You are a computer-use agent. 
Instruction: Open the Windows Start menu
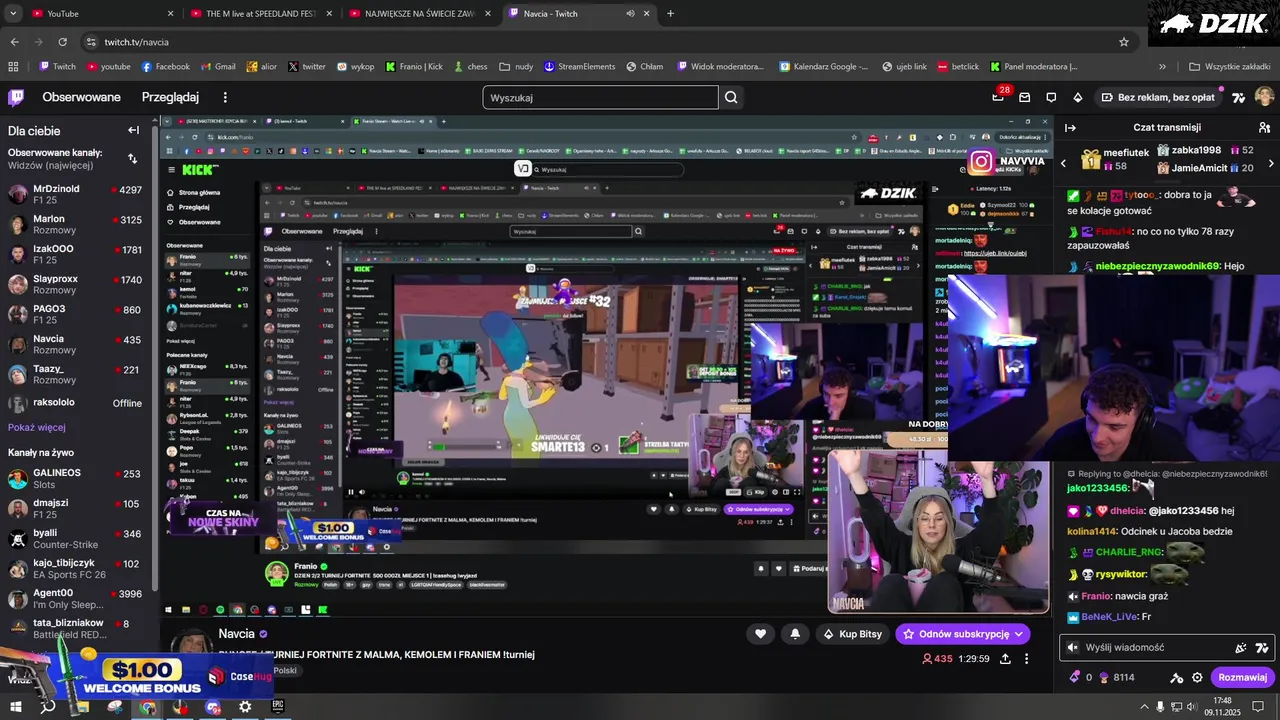(14, 706)
